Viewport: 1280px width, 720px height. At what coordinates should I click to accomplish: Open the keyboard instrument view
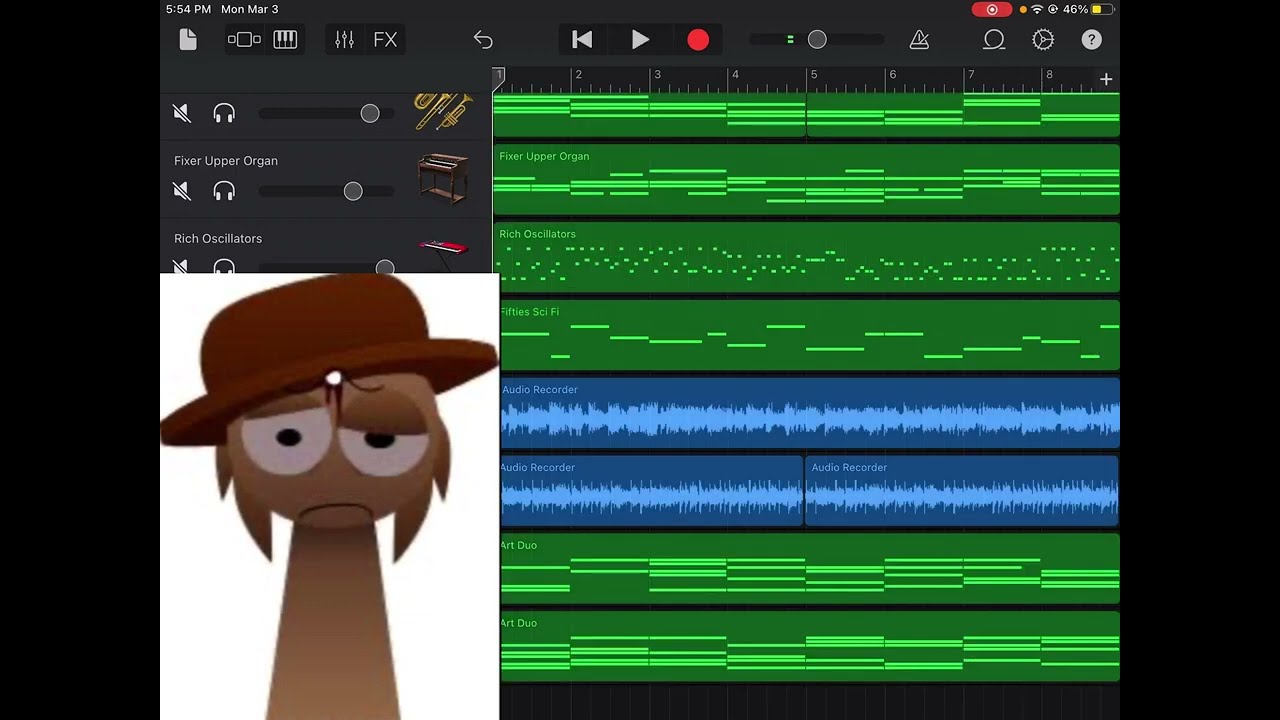[x=285, y=40]
